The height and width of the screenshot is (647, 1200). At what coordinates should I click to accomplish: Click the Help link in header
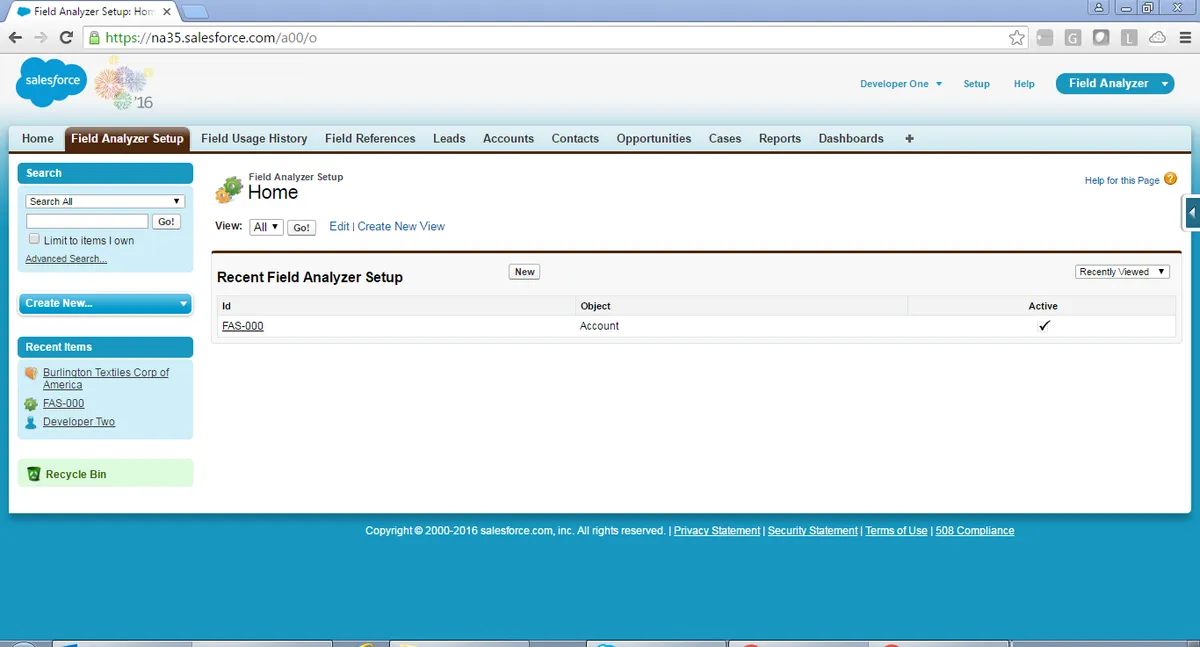tap(1024, 84)
